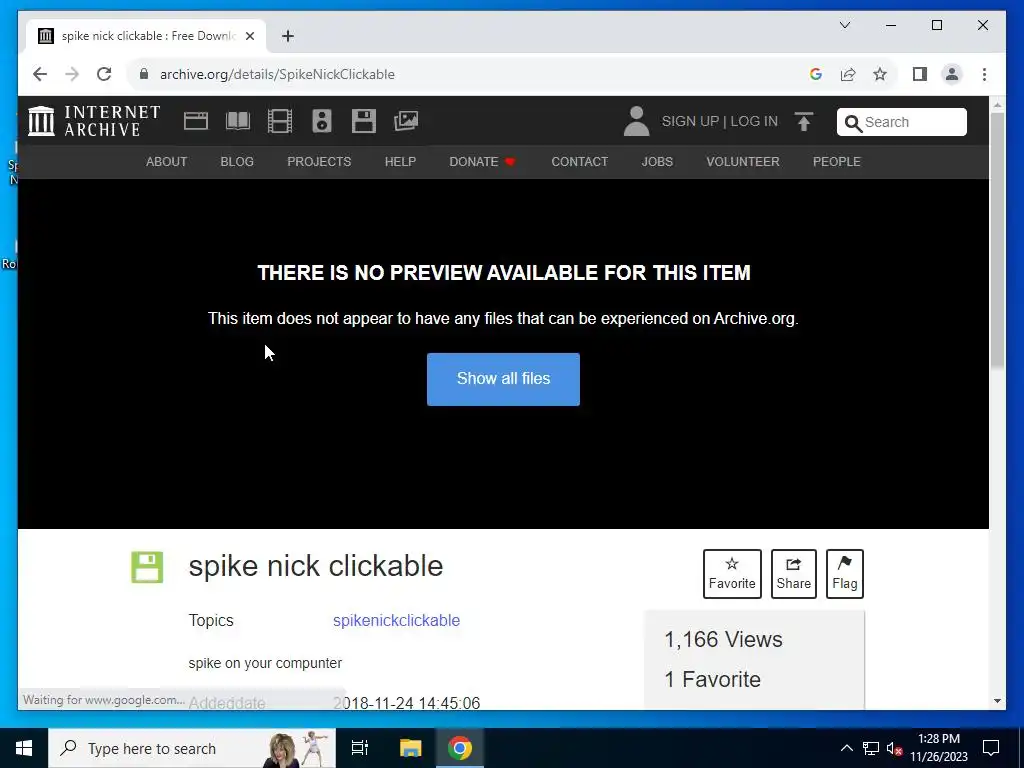Click the muted volume tray icon
1024x768 pixels.
pyautogui.click(x=895, y=748)
